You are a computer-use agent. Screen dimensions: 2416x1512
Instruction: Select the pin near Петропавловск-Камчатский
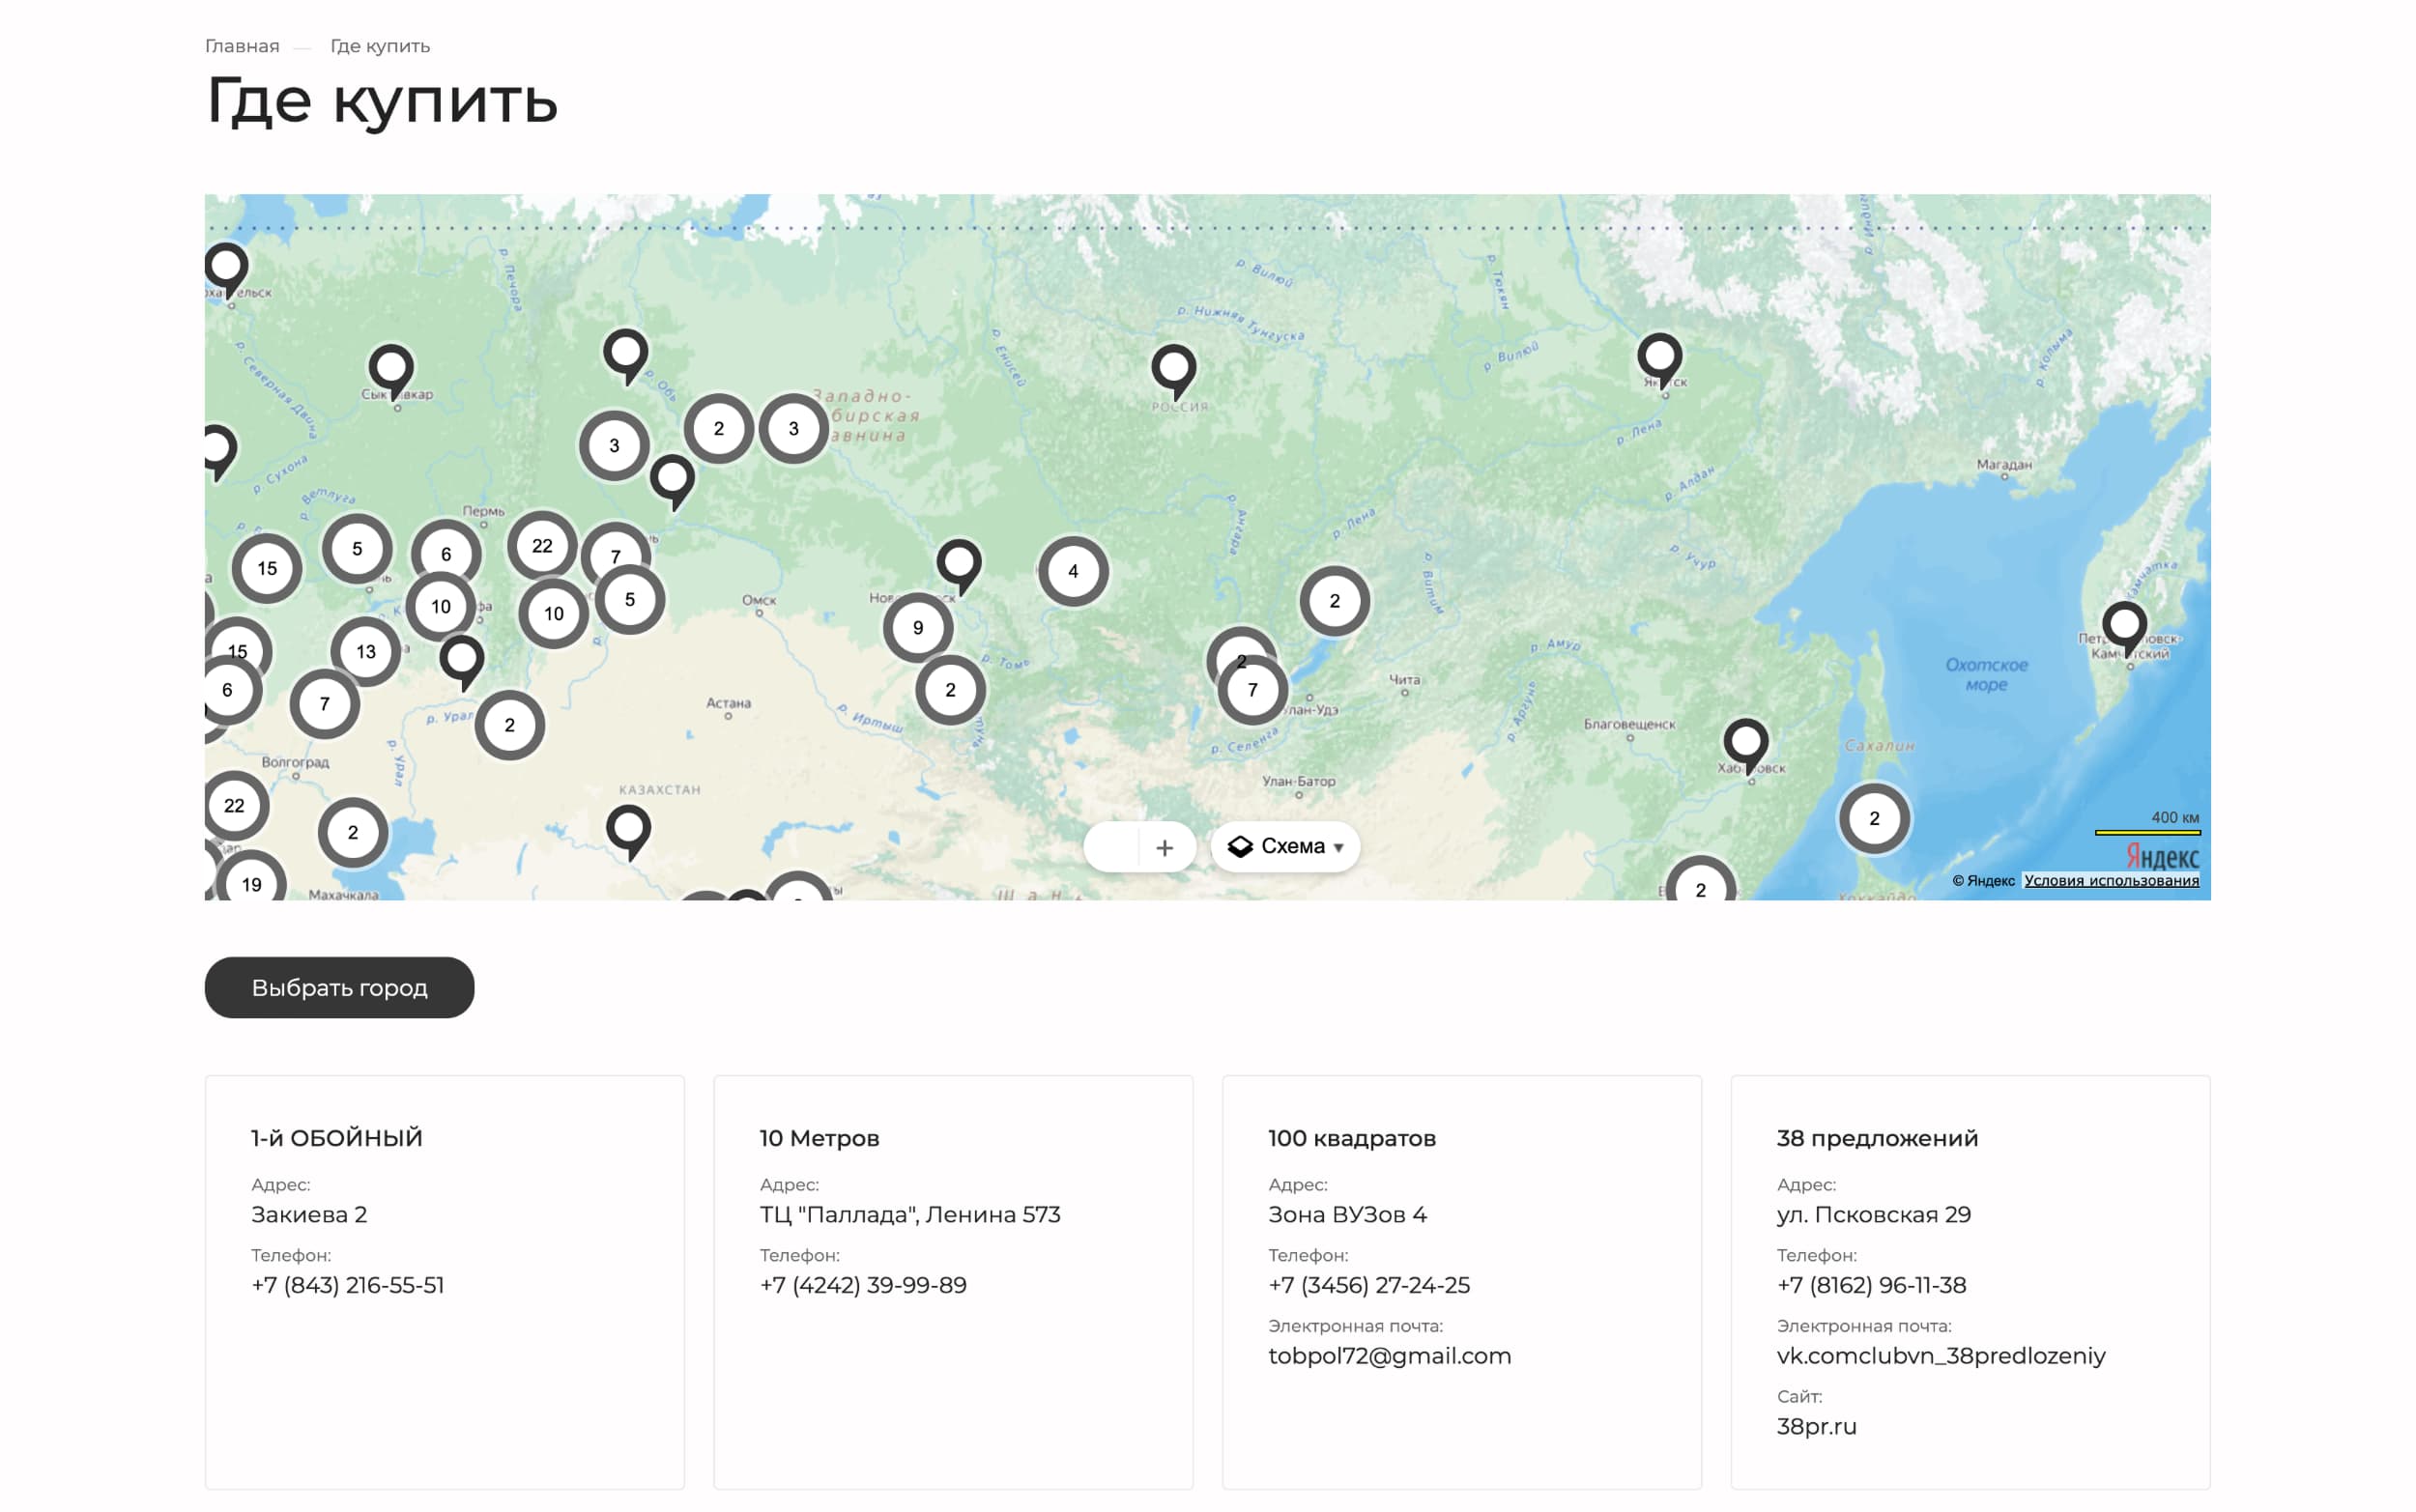(x=2124, y=624)
